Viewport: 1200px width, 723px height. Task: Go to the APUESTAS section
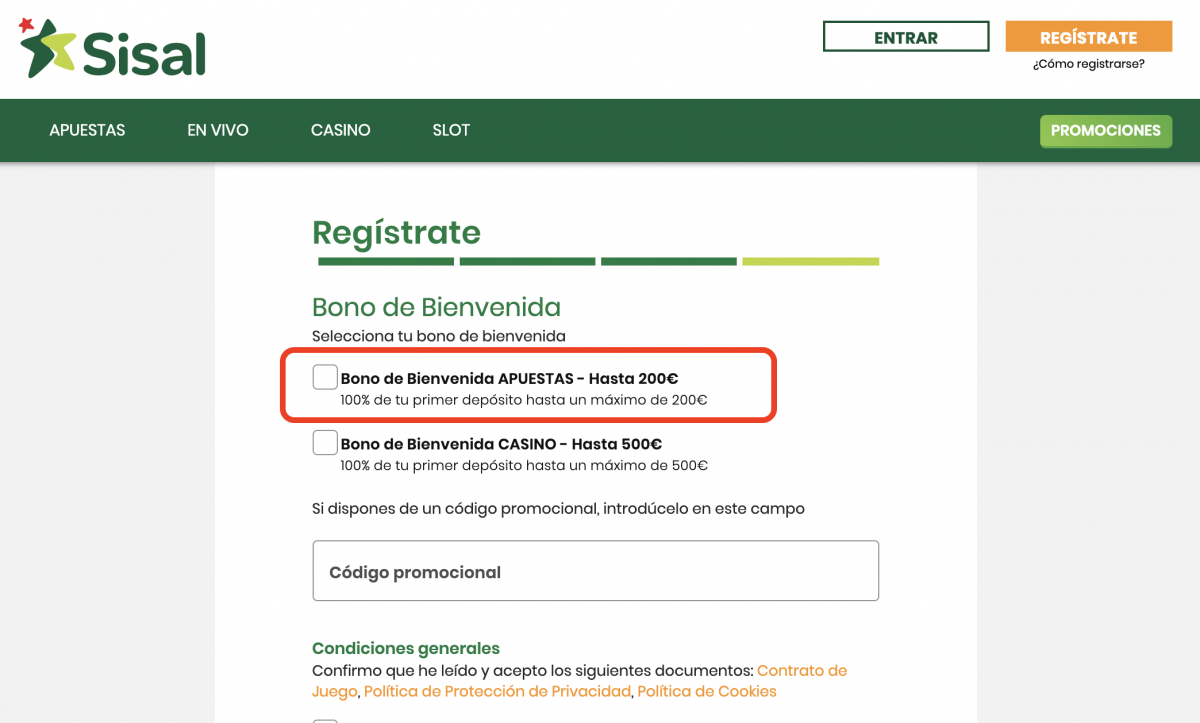(x=87, y=130)
